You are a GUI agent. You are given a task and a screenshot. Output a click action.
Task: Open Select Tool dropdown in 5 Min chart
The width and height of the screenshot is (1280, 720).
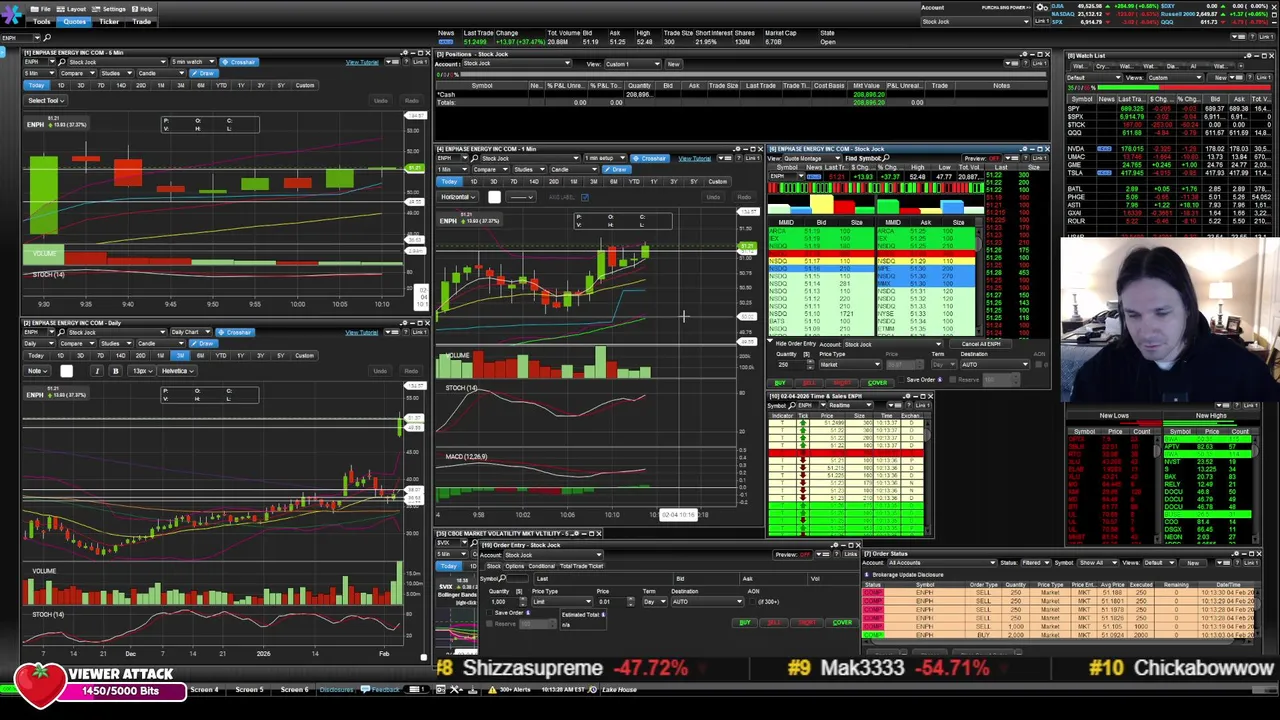coord(47,101)
